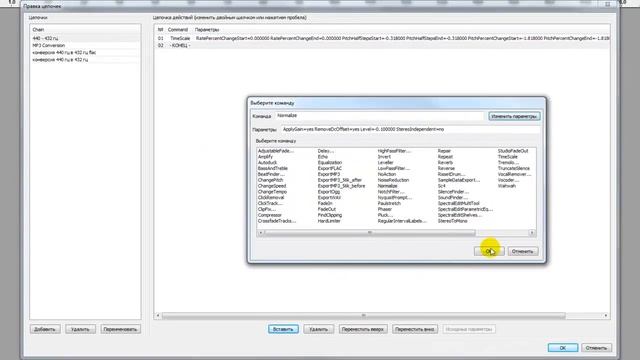Click OK at the bottom of Правка цепочек

(562, 348)
